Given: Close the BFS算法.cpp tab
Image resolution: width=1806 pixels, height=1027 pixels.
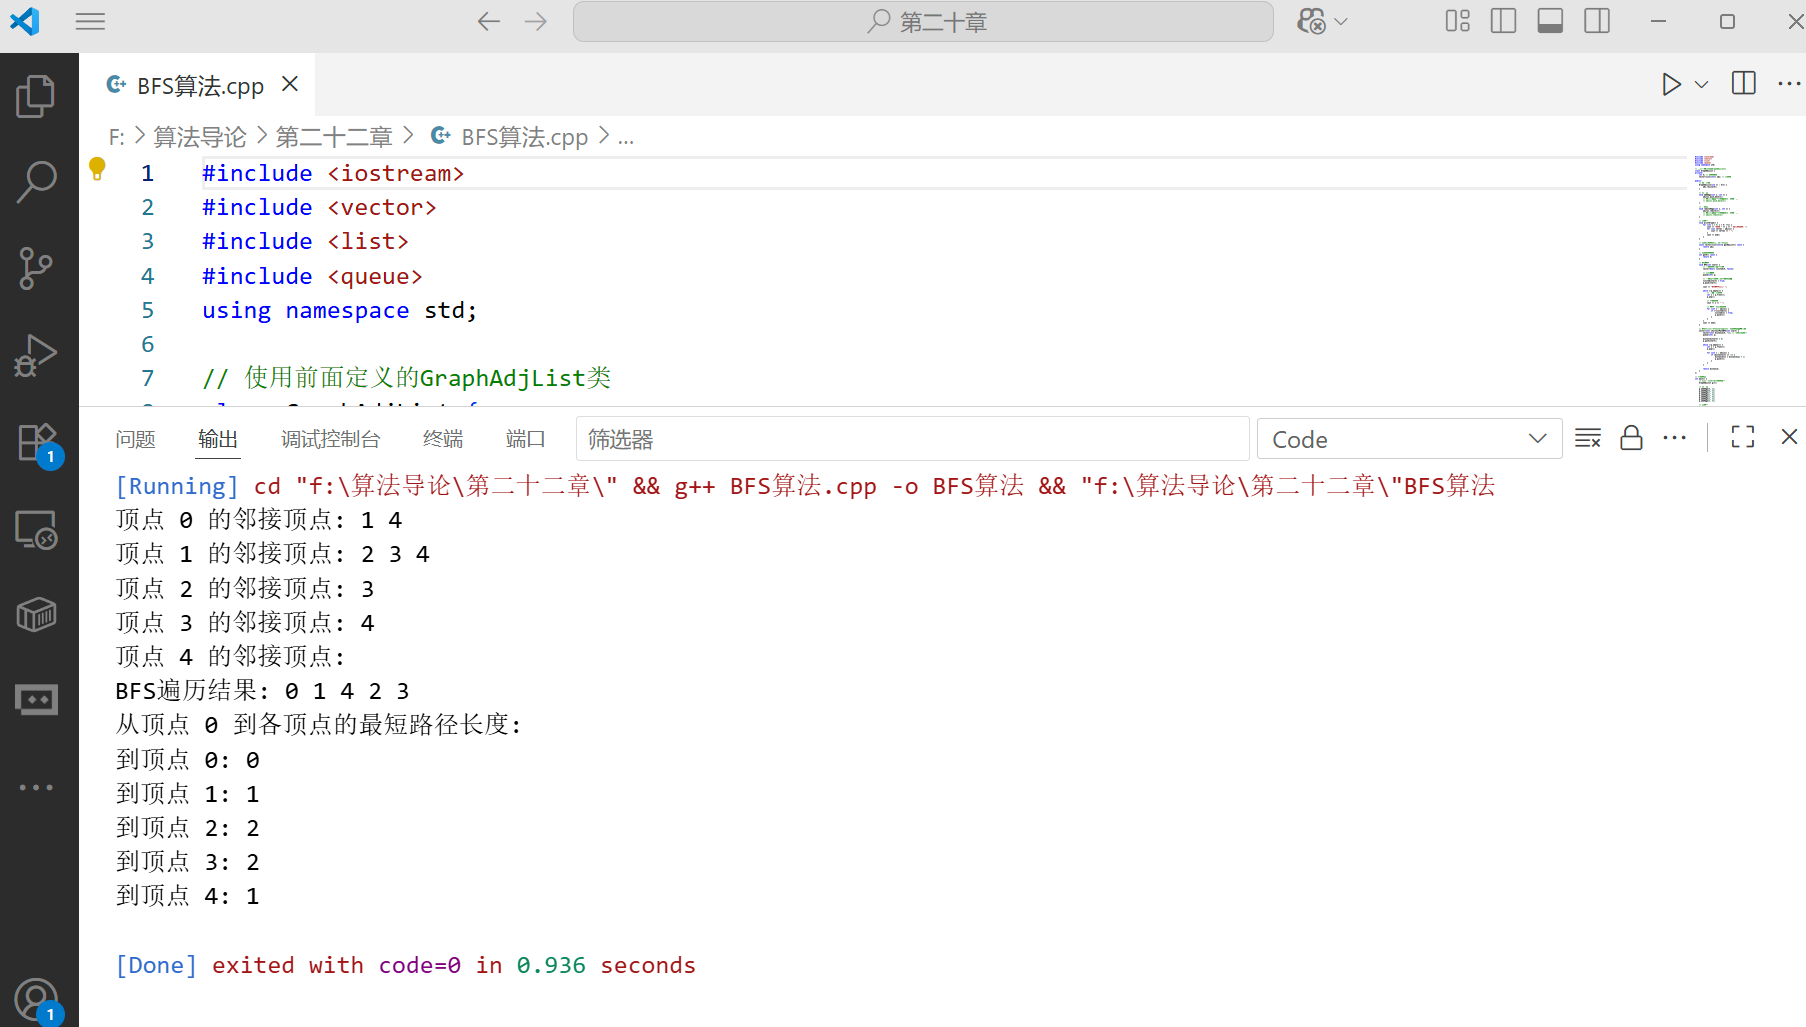Looking at the screenshot, I should click(x=290, y=84).
